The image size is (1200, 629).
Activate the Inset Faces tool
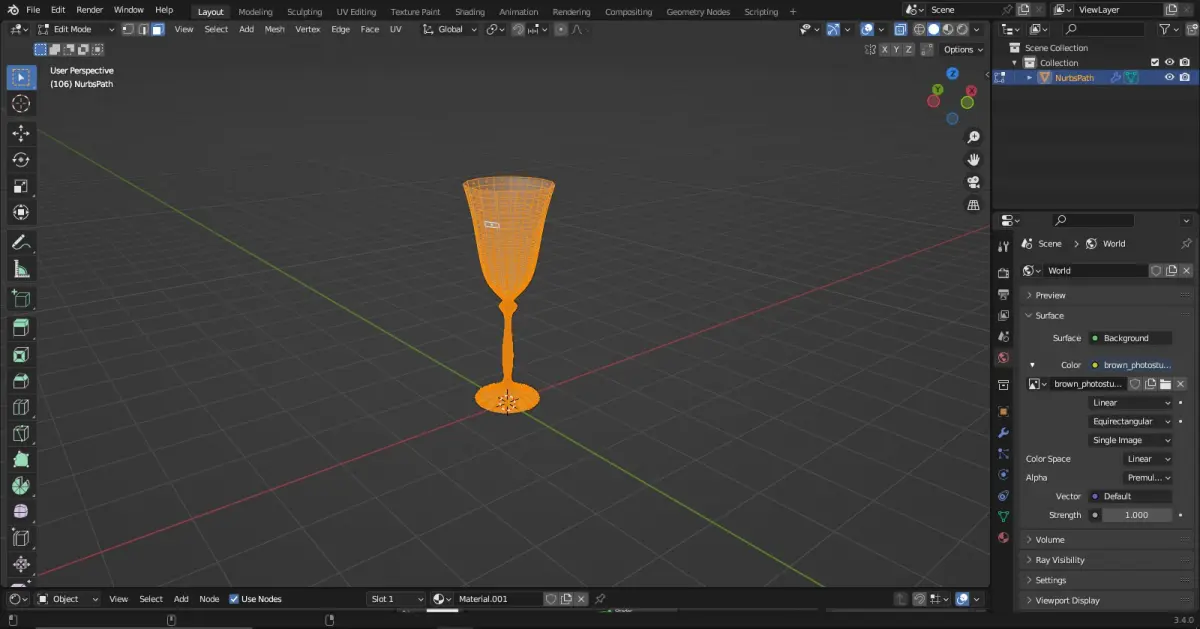(21, 354)
